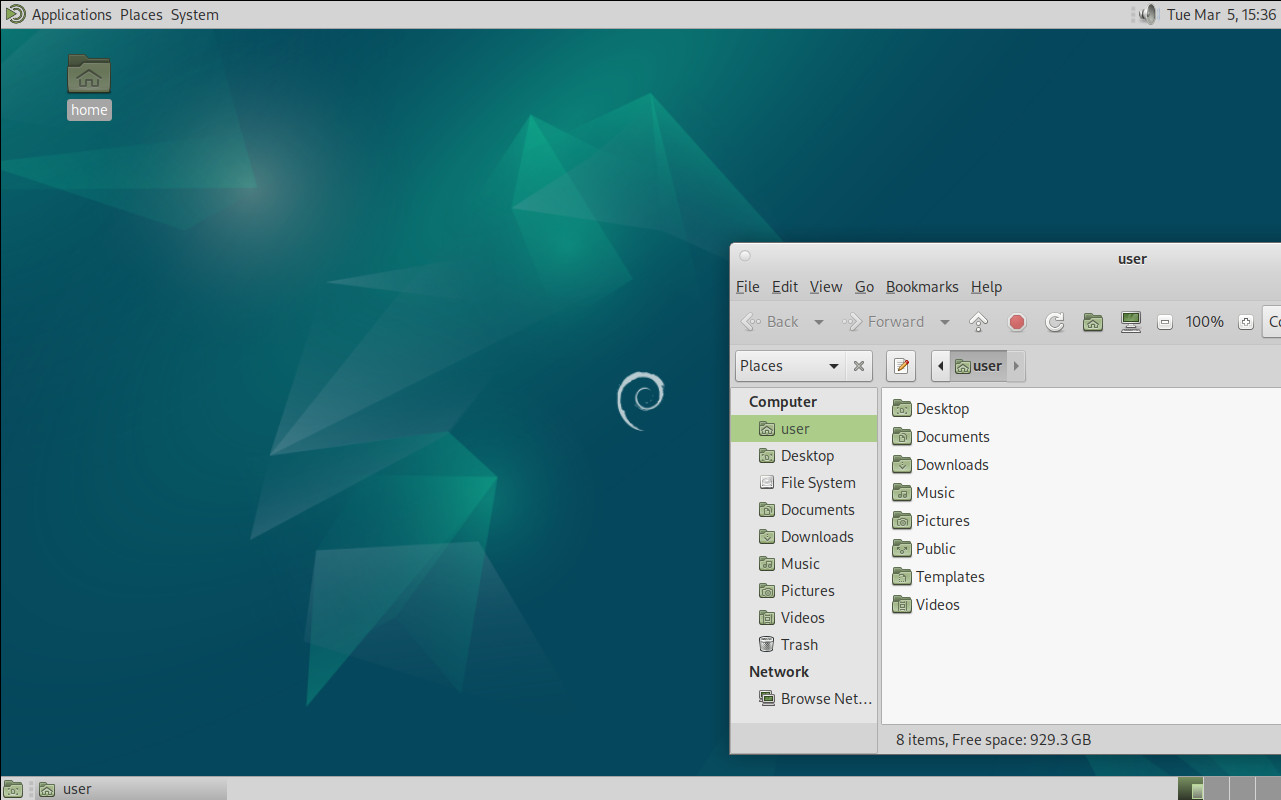This screenshot has width=1281, height=800.
Task: Open the Forward button history dropdown
Action: tap(944, 321)
